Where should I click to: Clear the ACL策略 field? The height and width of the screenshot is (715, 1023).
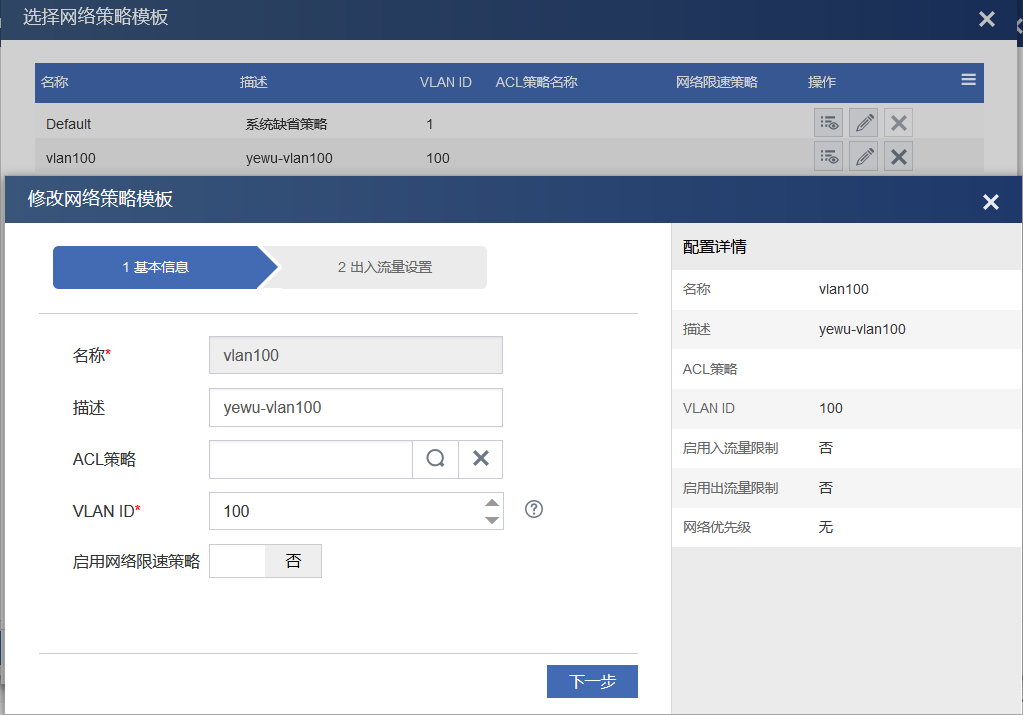point(480,459)
